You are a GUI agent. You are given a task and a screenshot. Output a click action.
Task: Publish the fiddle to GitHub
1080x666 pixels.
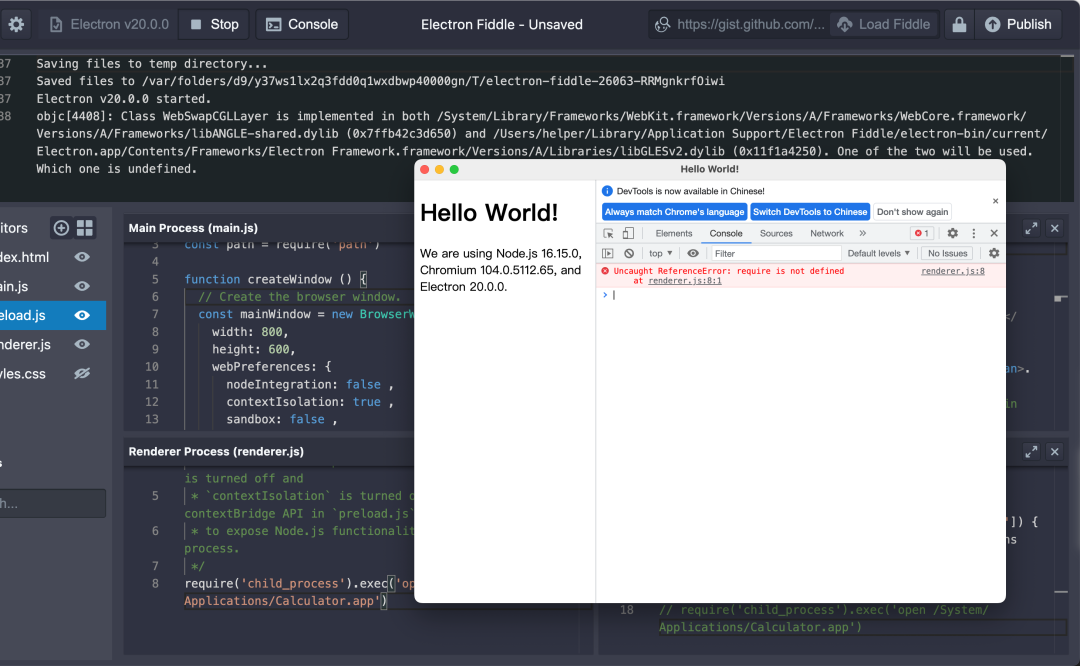coord(1018,25)
